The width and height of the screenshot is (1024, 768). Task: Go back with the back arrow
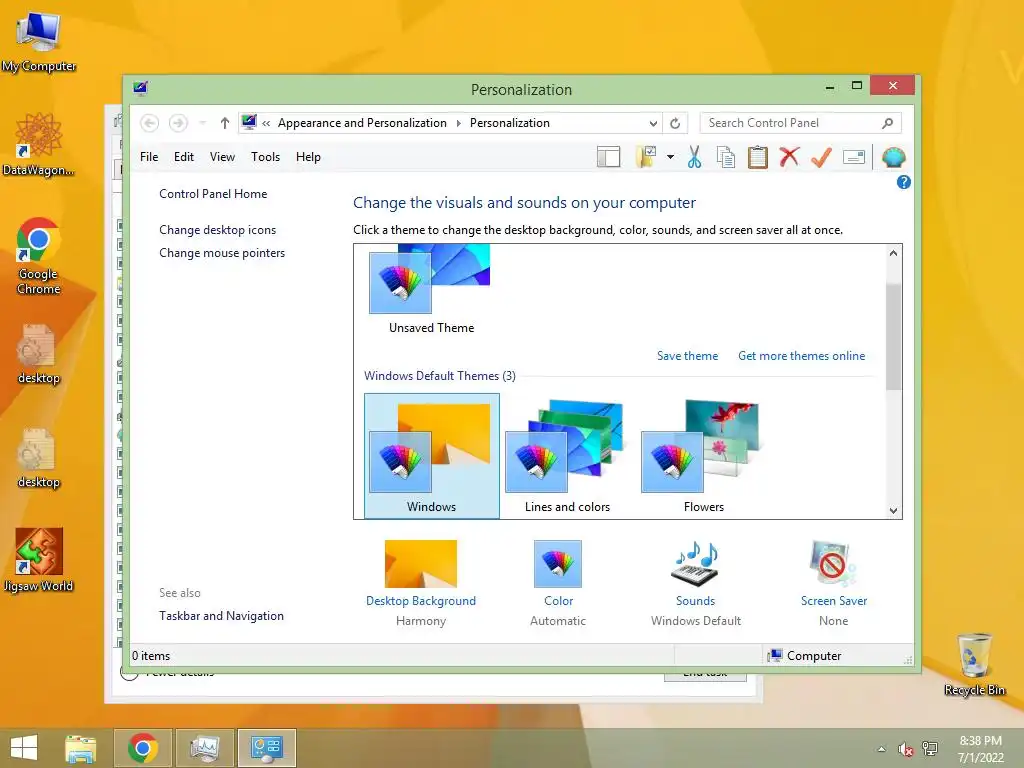coord(150,123)
